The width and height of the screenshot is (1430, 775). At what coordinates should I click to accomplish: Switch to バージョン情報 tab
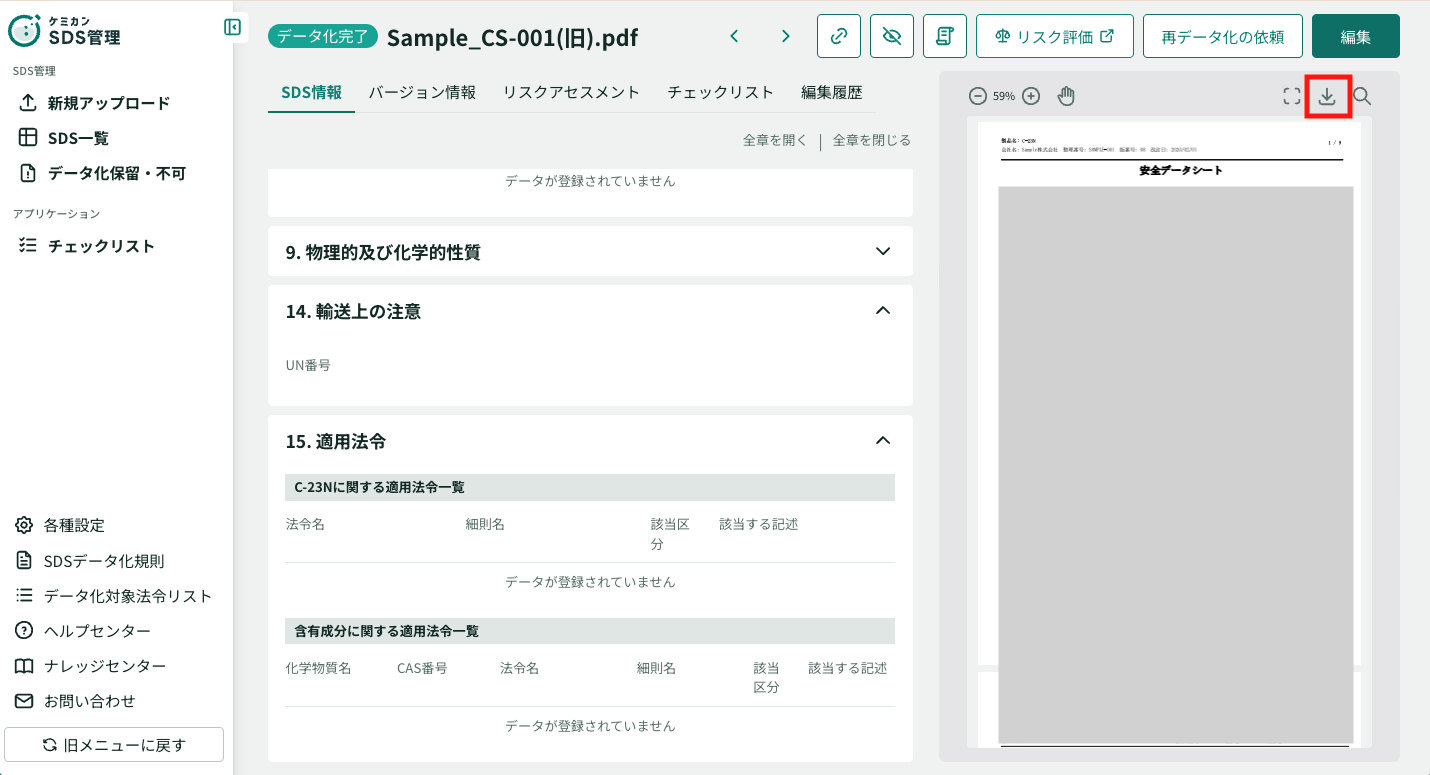[422, 92]
